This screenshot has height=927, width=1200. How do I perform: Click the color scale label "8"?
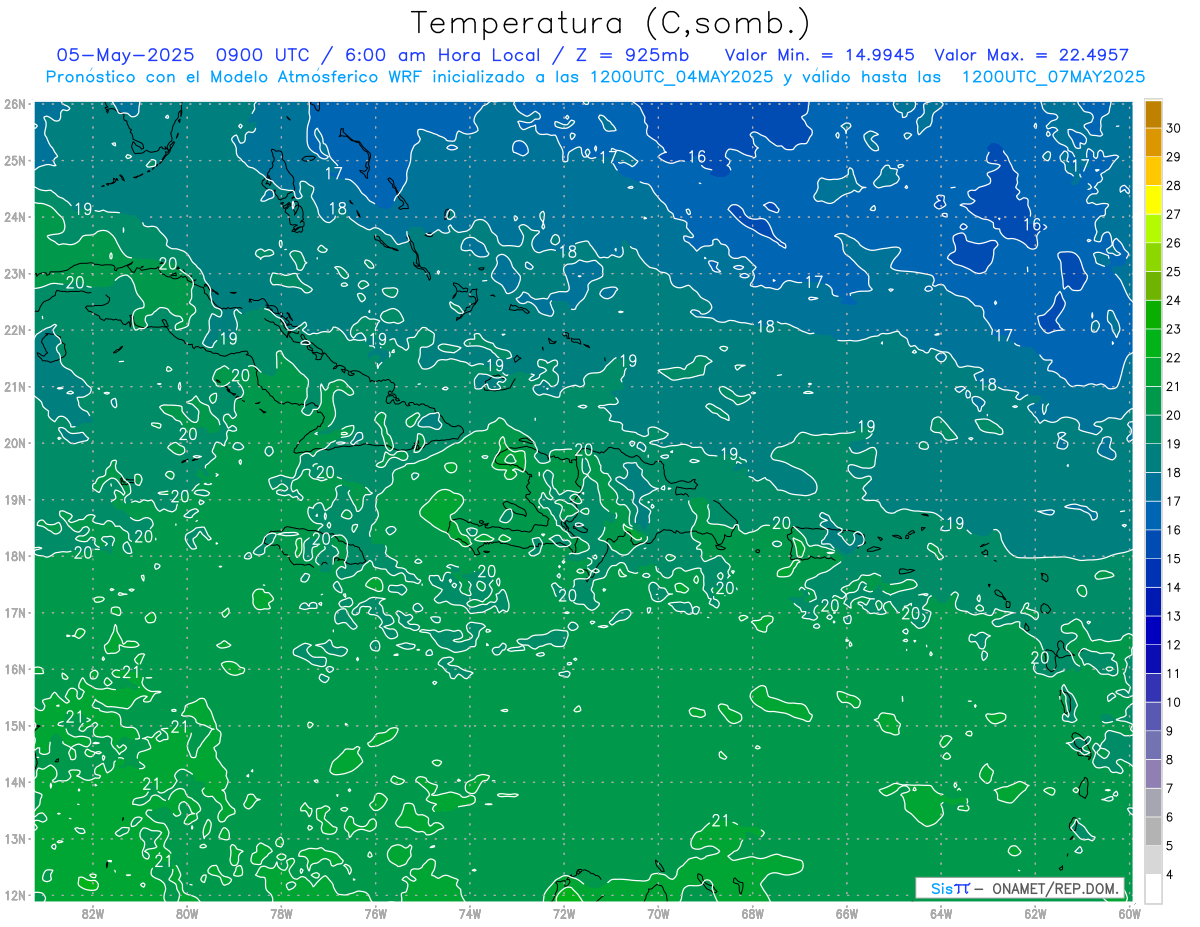point(1171,760)
